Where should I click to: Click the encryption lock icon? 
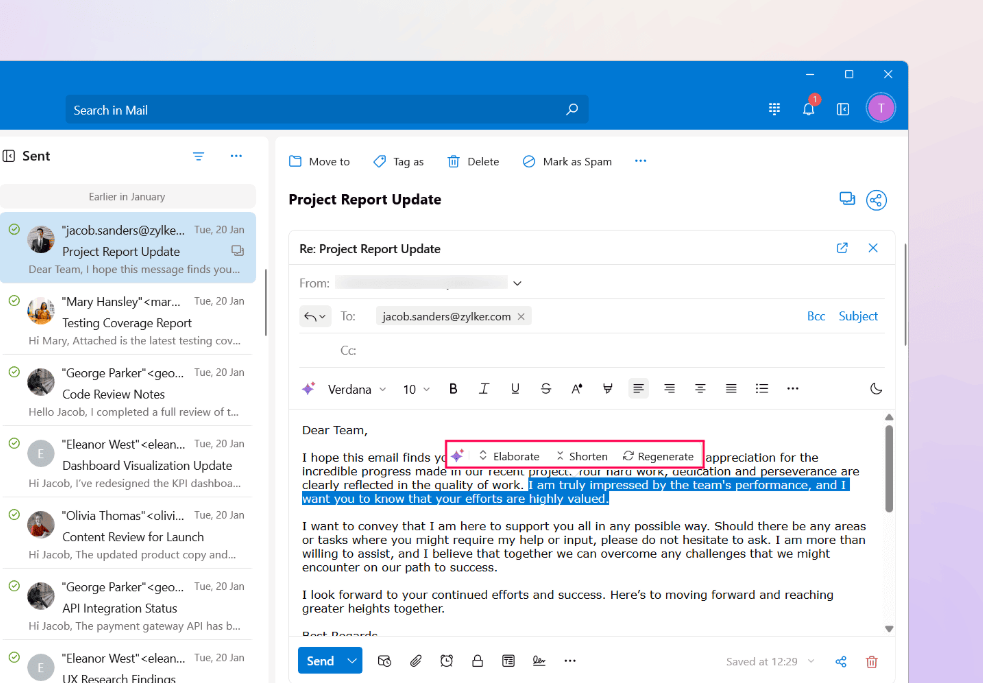(x=477, y=661)
